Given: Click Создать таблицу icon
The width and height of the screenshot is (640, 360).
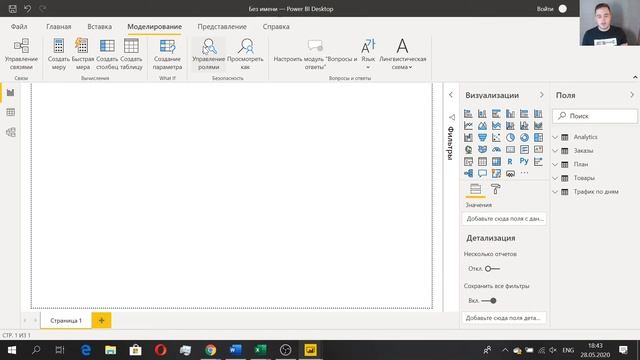Looking at the screenshot, I should 131,46.
